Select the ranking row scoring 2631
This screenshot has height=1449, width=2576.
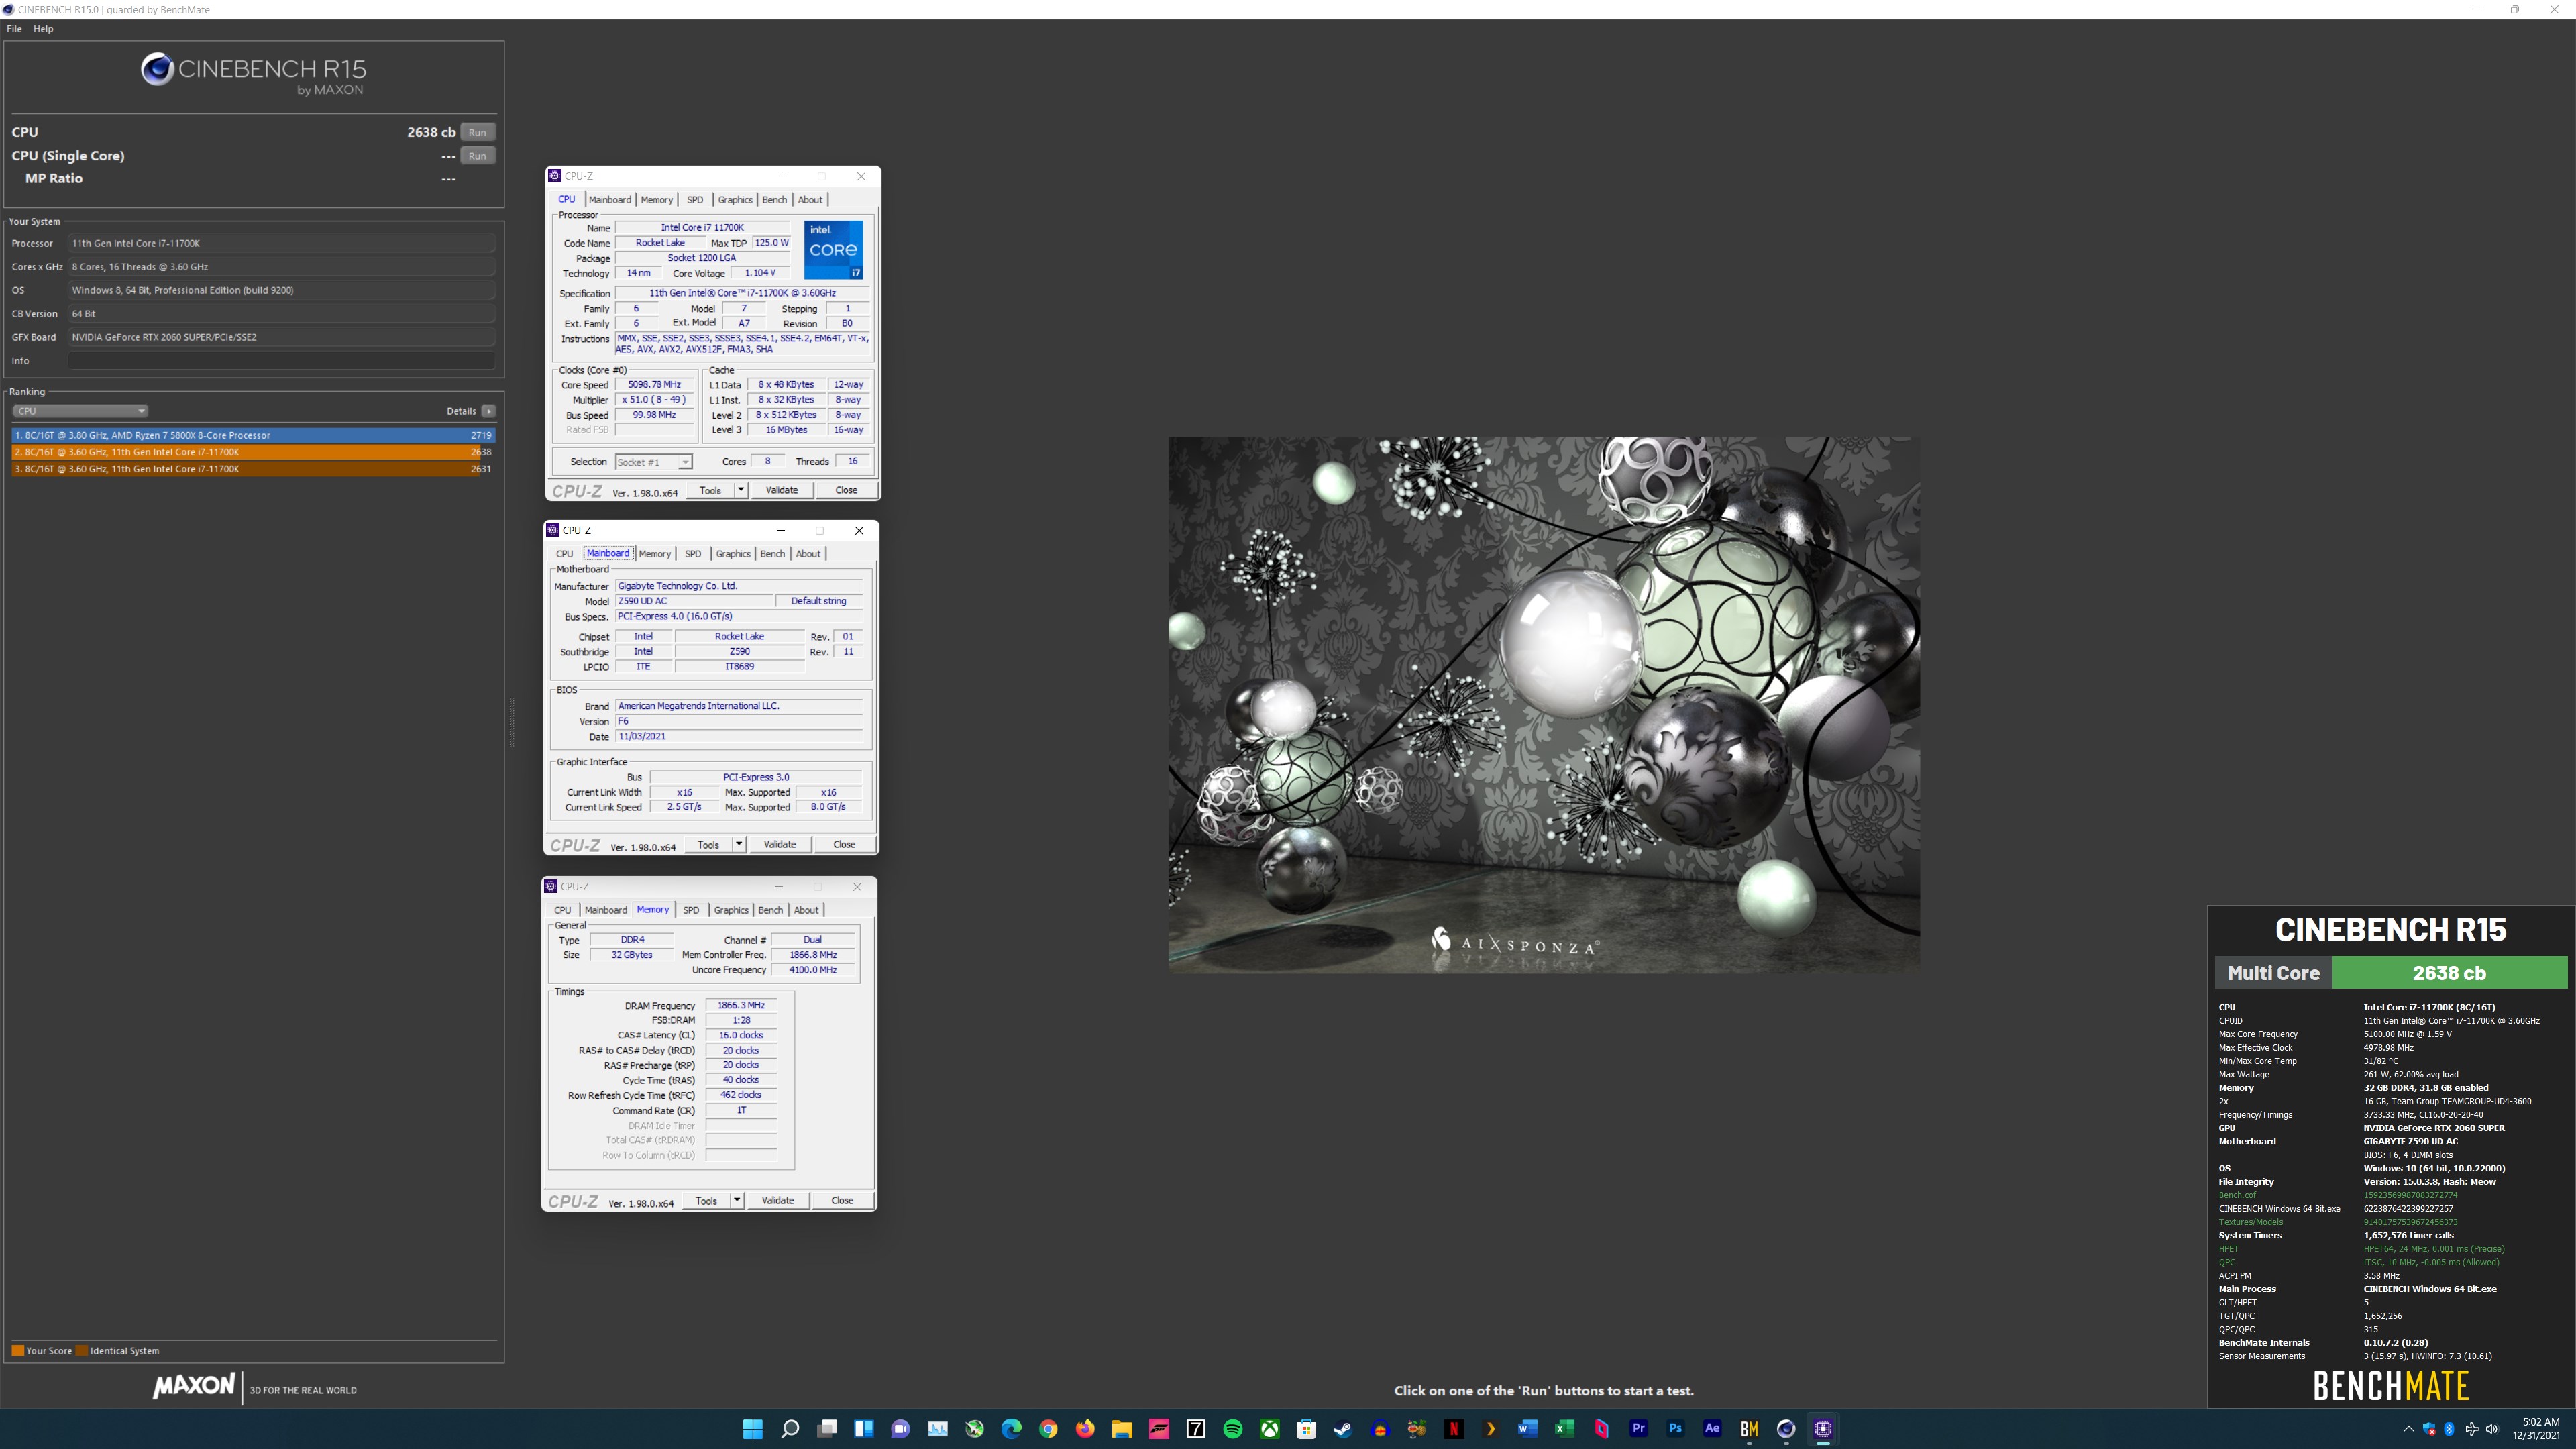click(x=253, y=469)
